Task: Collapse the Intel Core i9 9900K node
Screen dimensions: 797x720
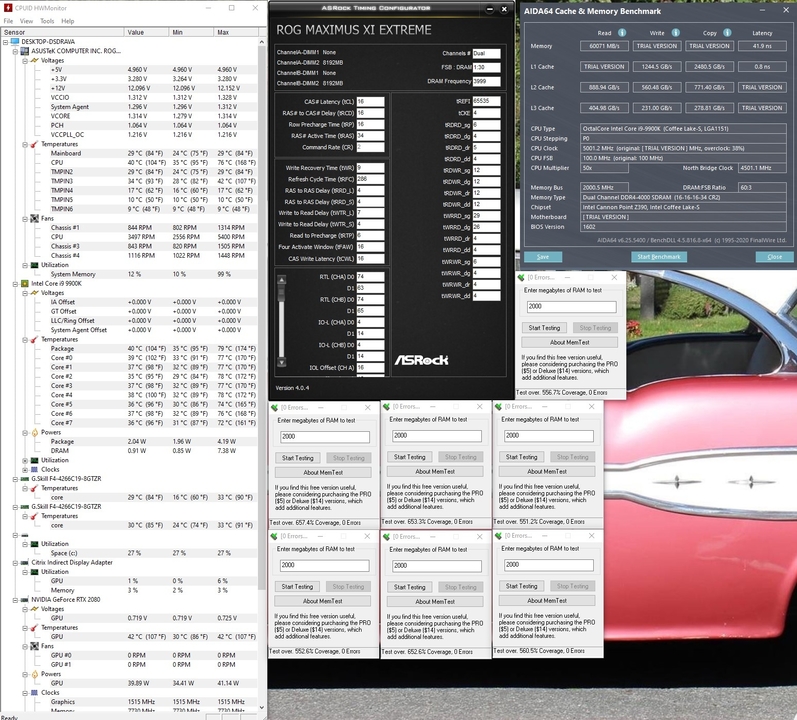Action: [x=15, y=284]
